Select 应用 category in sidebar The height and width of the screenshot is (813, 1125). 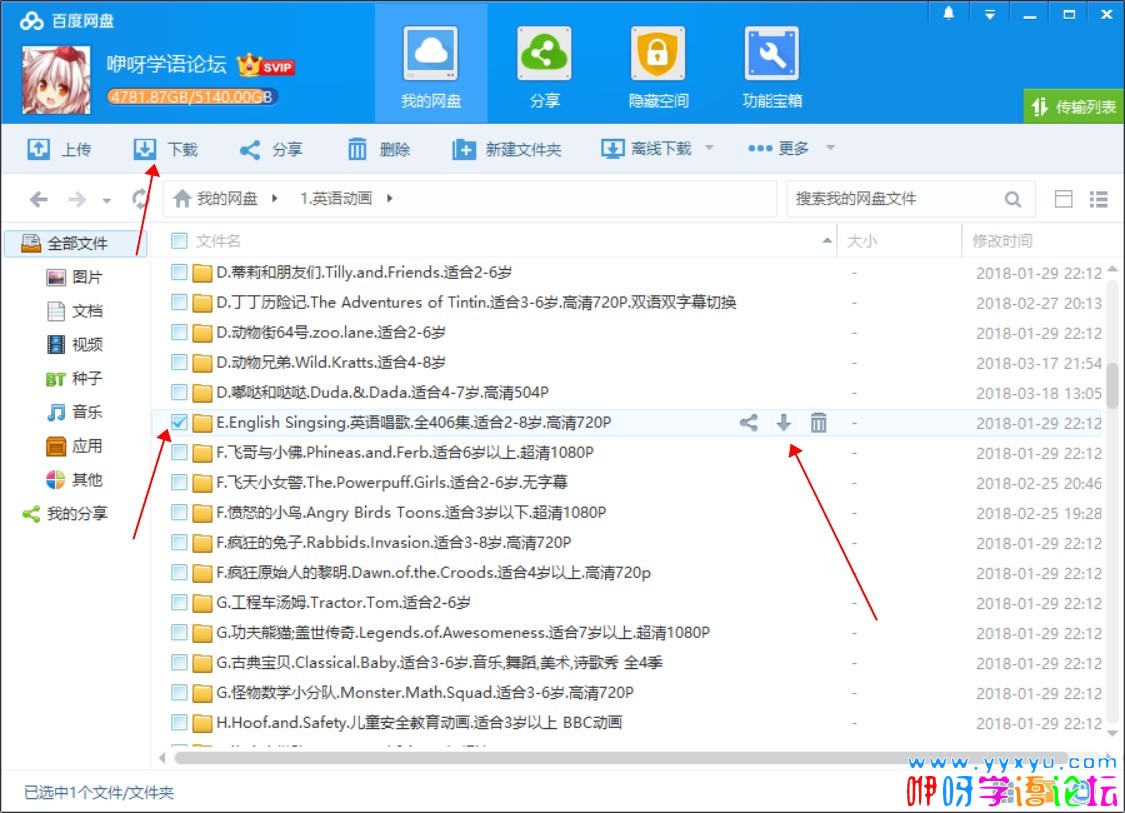click(x=75, y=446)
